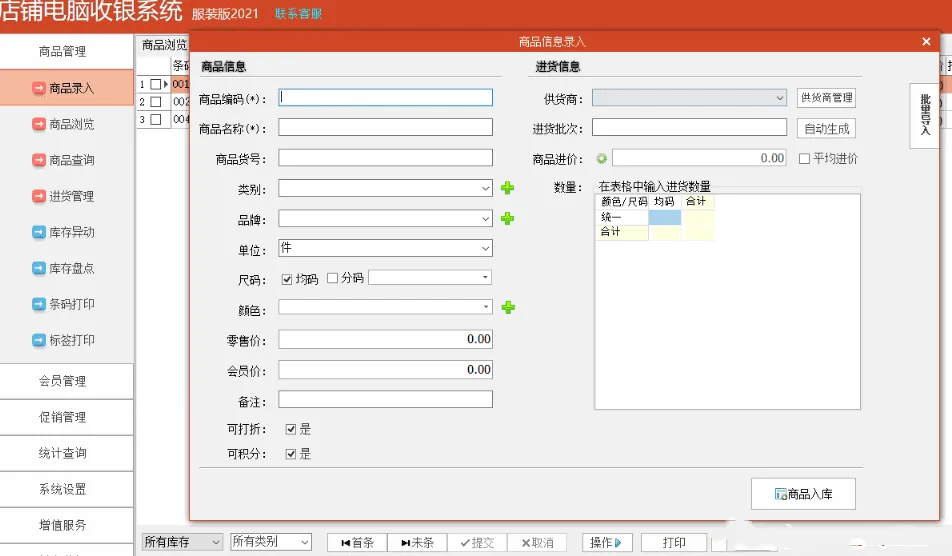Open 条码打印 in the left sidebar
Screen dimensions: 952x556
pos(67,304)
